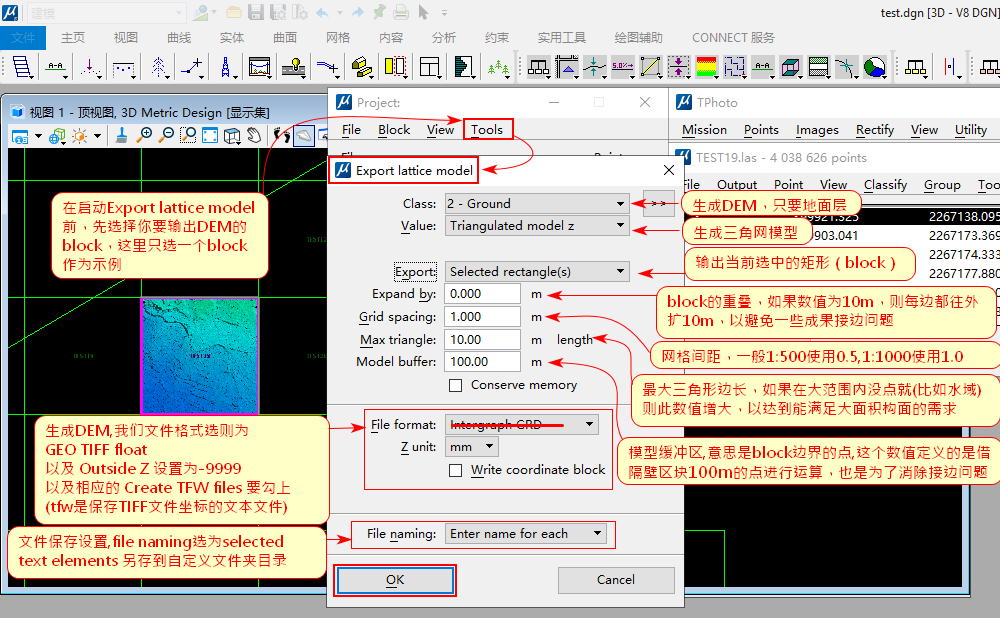
Task: Open the Export dropdown Selected rectangle(s)
Action: 536,272
